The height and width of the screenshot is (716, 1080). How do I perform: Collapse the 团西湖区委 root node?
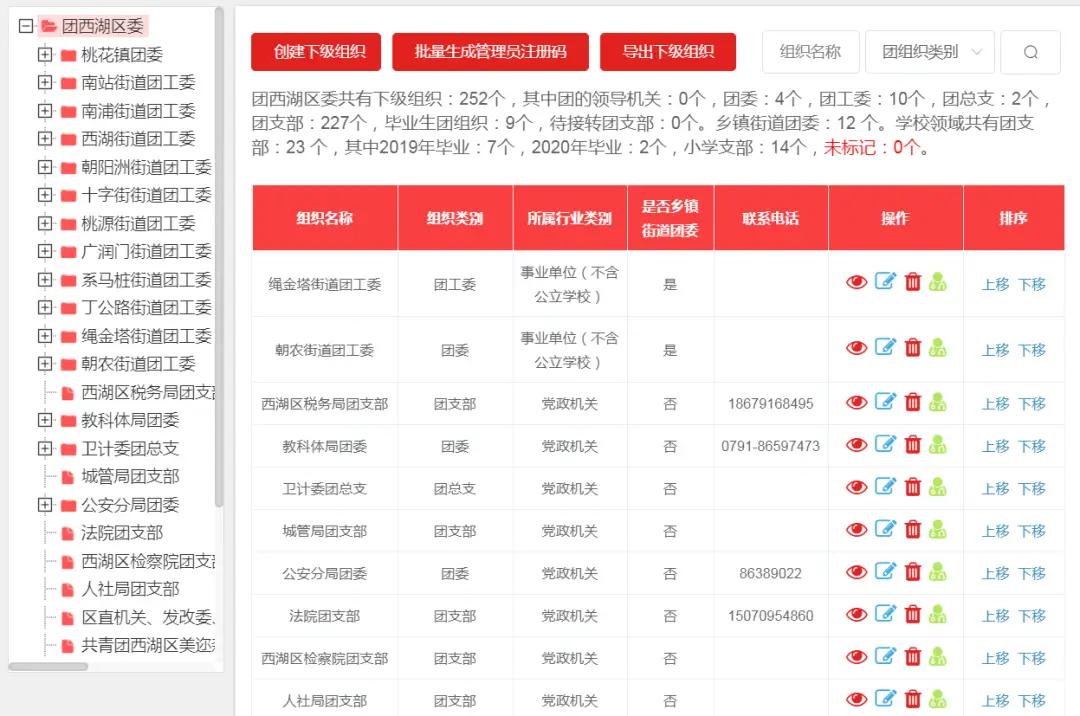26,27
